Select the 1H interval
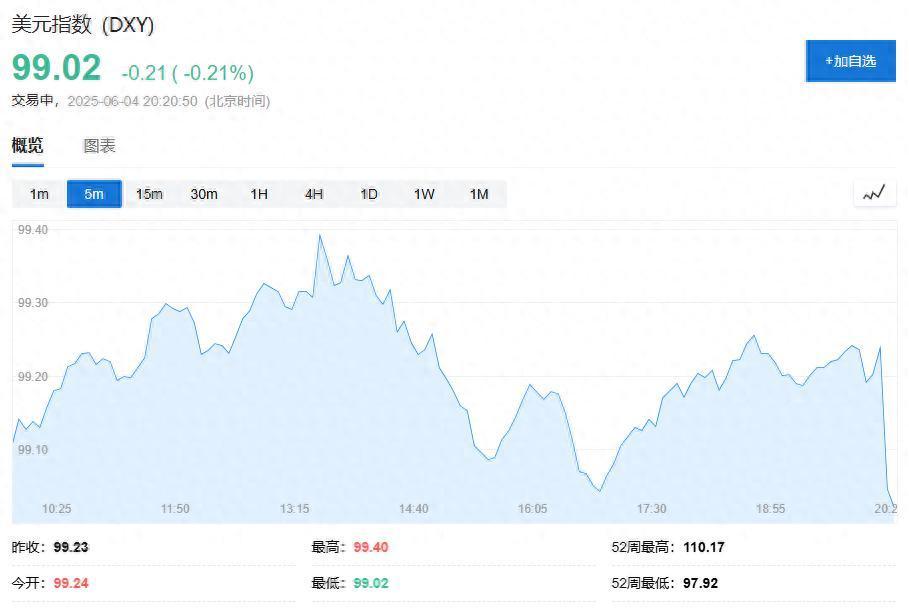909x609 pixels. click(259, 194)
